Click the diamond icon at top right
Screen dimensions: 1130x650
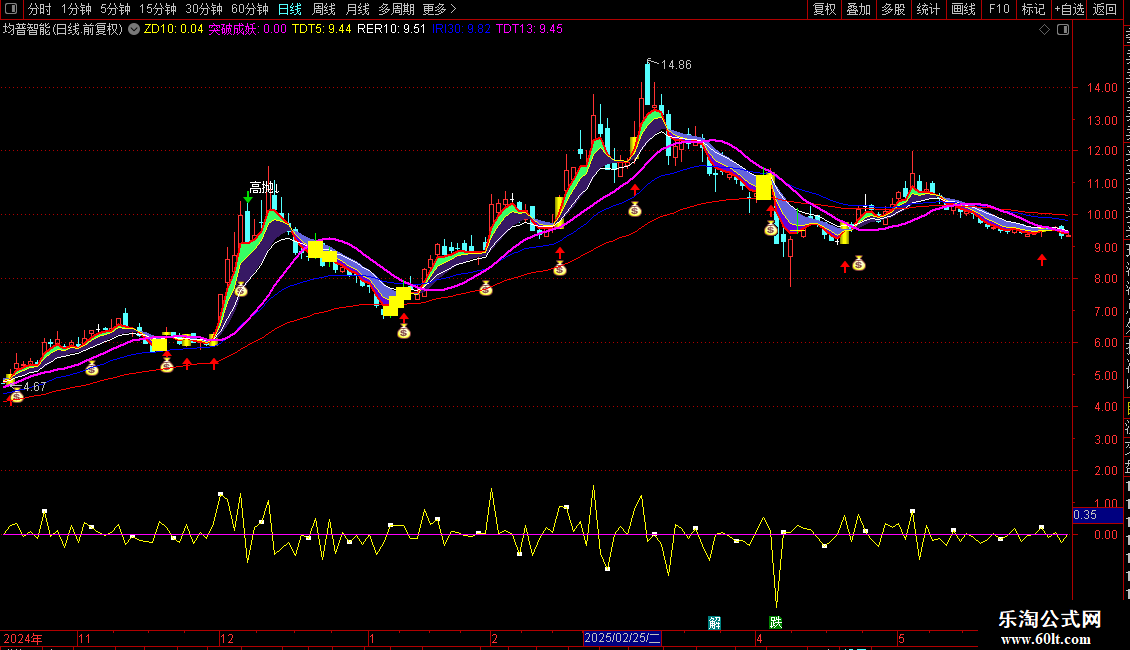point(1045,30)
